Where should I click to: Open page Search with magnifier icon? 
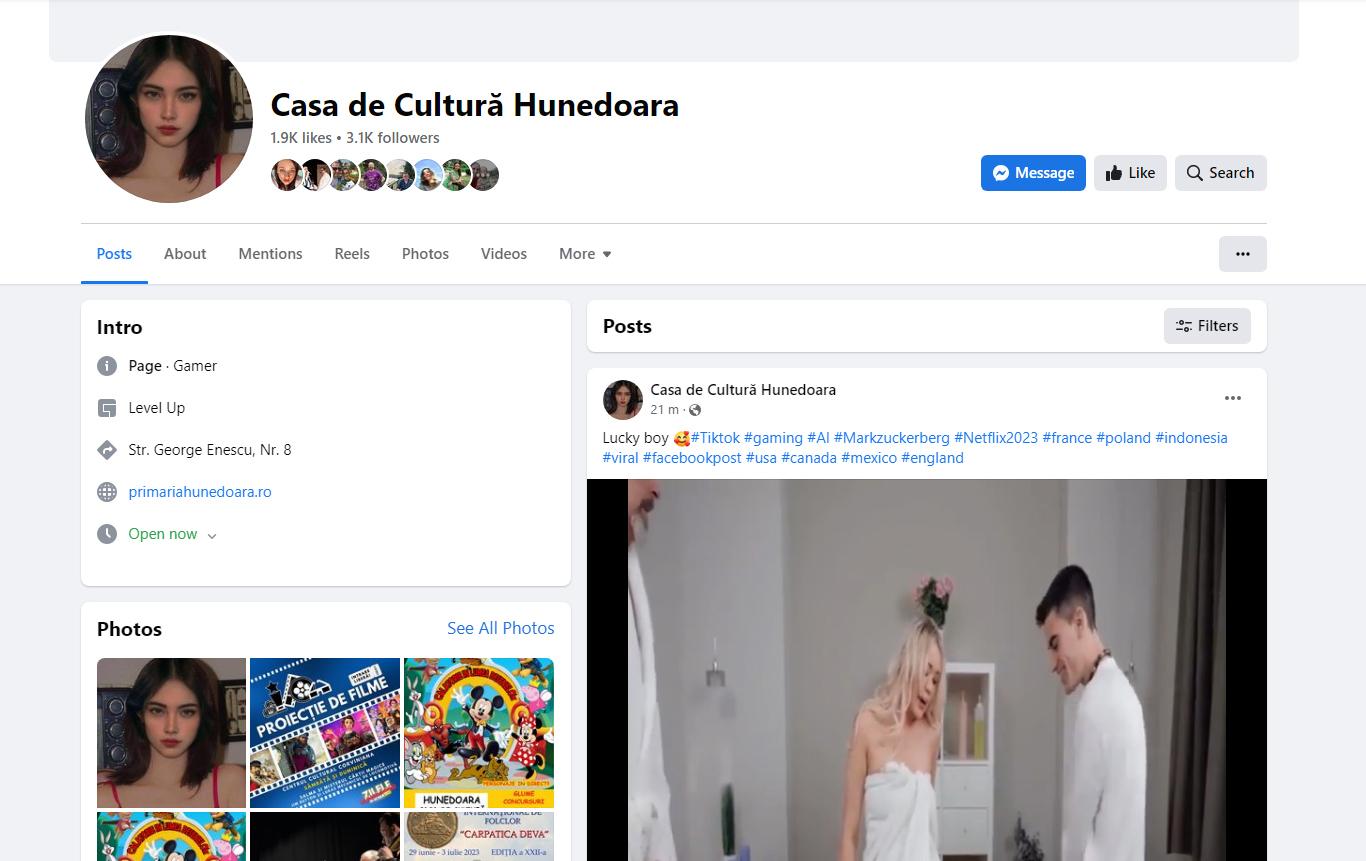1220,173
